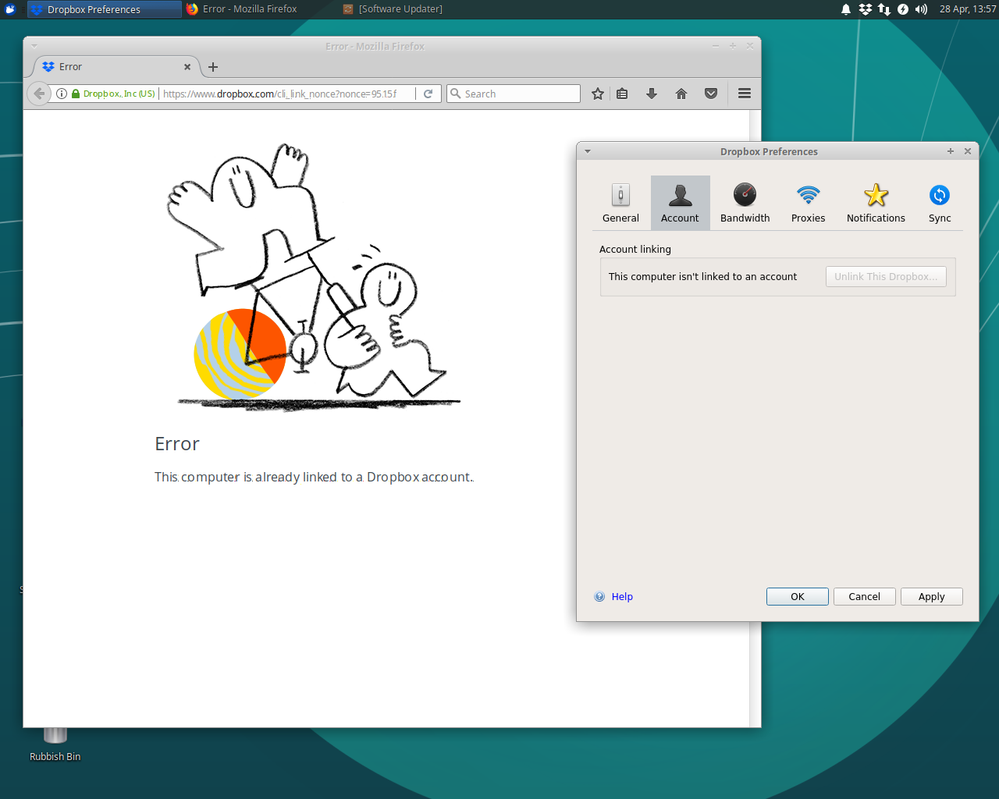Open Dropbox Preferences window menu arrow

click(588, 152)
